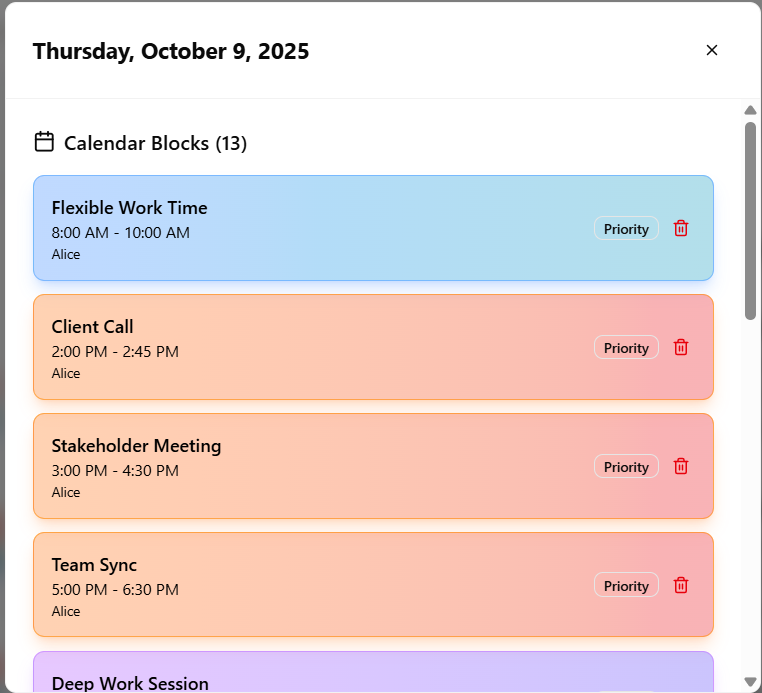Toggle Priority badge for Team Sync

point(626,586)
